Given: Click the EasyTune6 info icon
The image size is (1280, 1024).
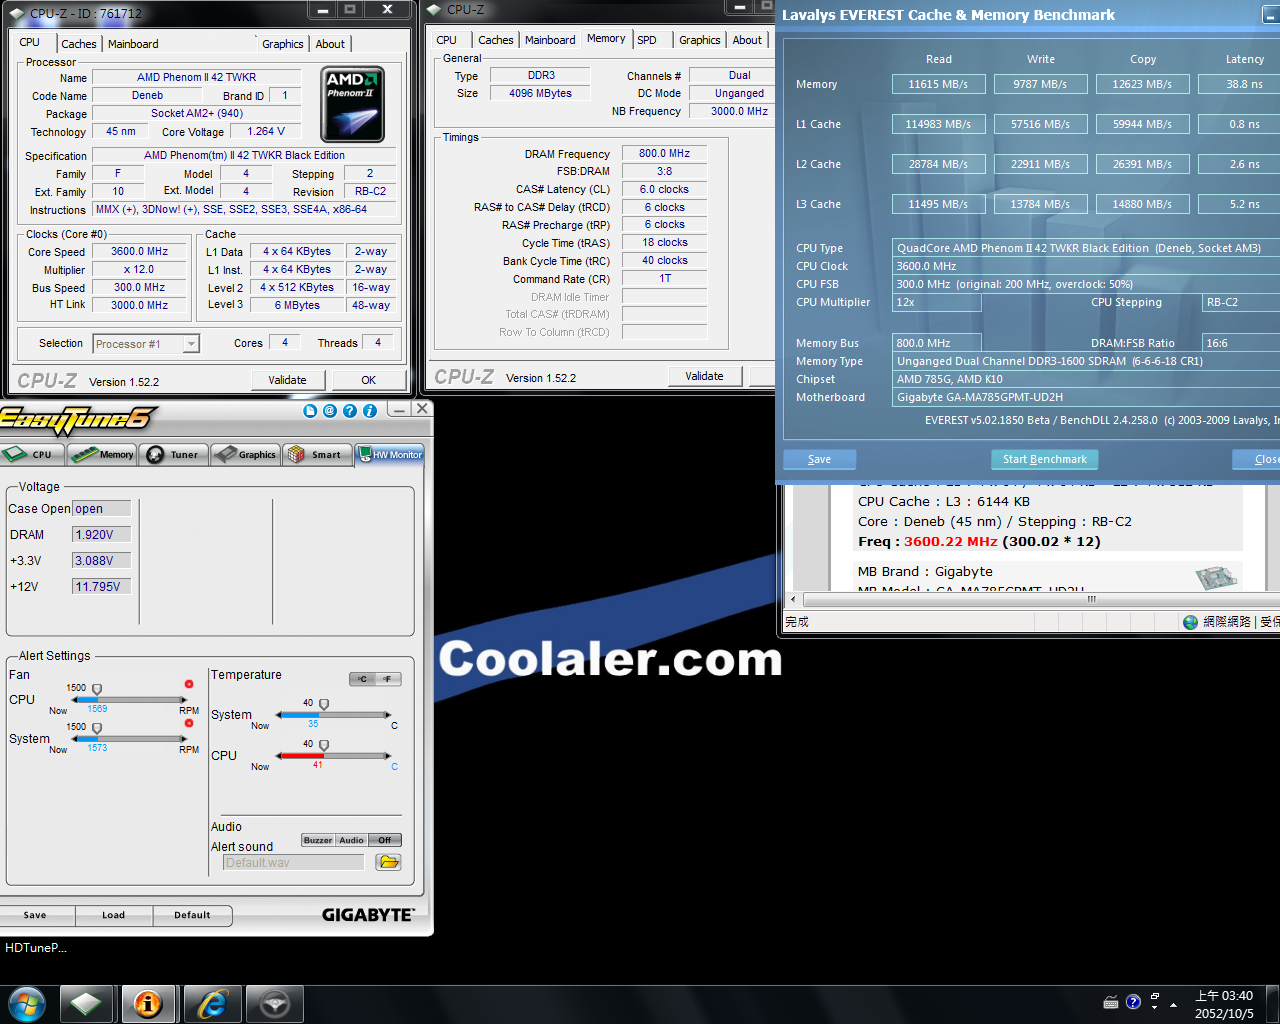Looking at the screenshot, I should click(370, 411).
